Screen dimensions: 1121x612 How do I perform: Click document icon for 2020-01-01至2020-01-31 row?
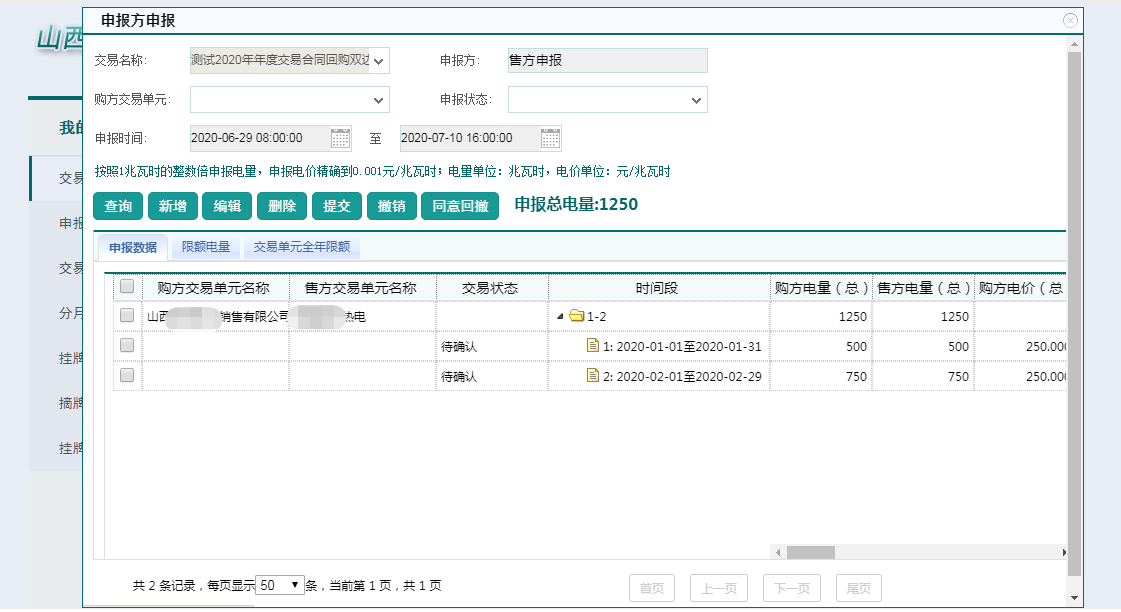[592, 346]
